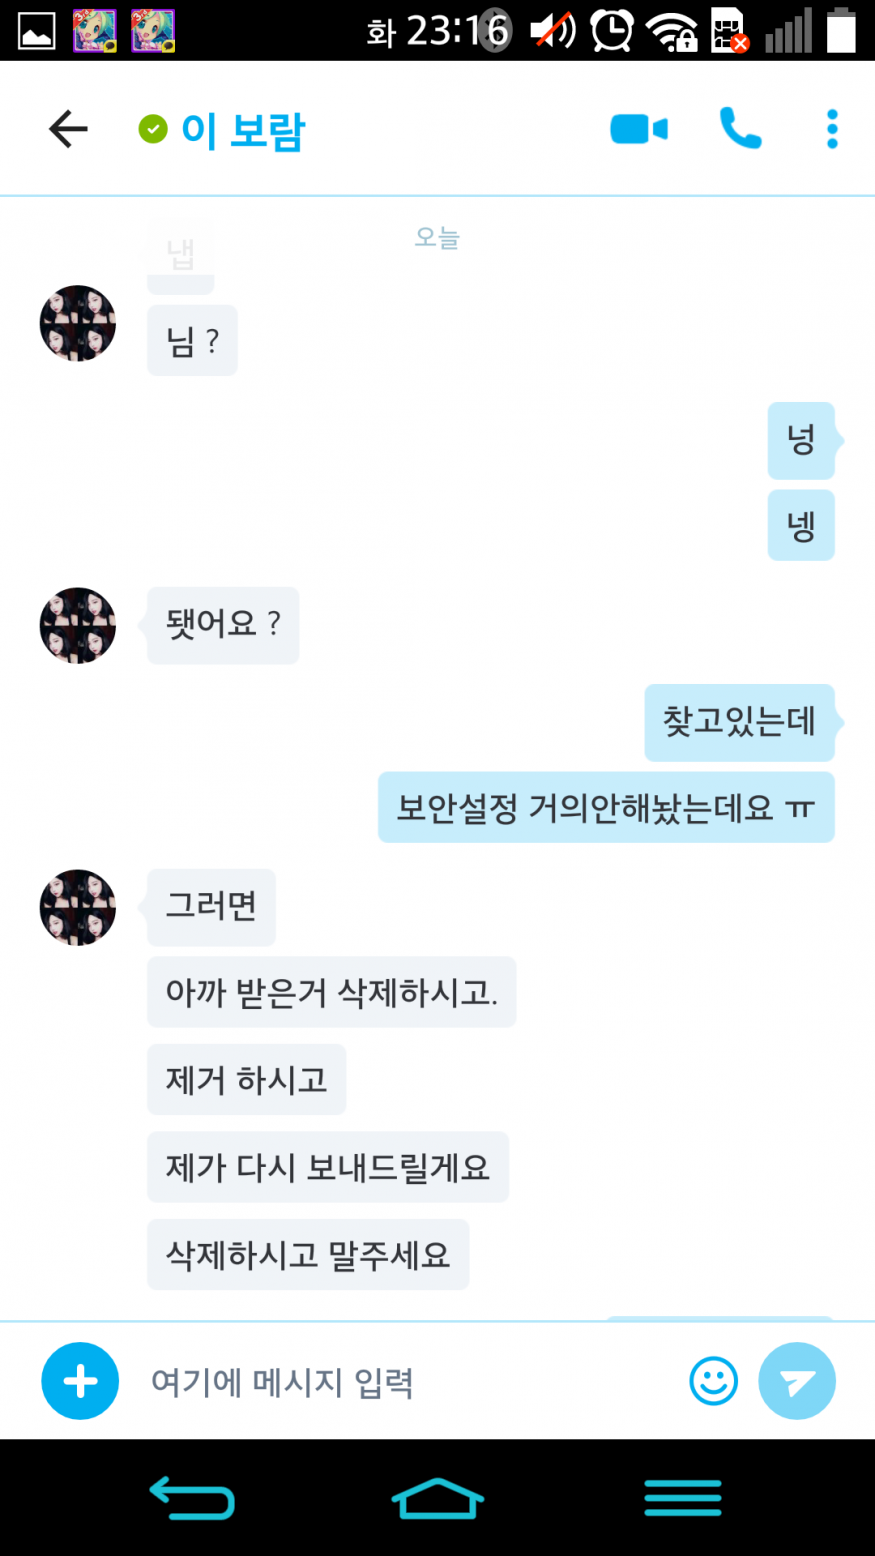
Task: Send message with paper plane button
Action: pos(797,1381)
